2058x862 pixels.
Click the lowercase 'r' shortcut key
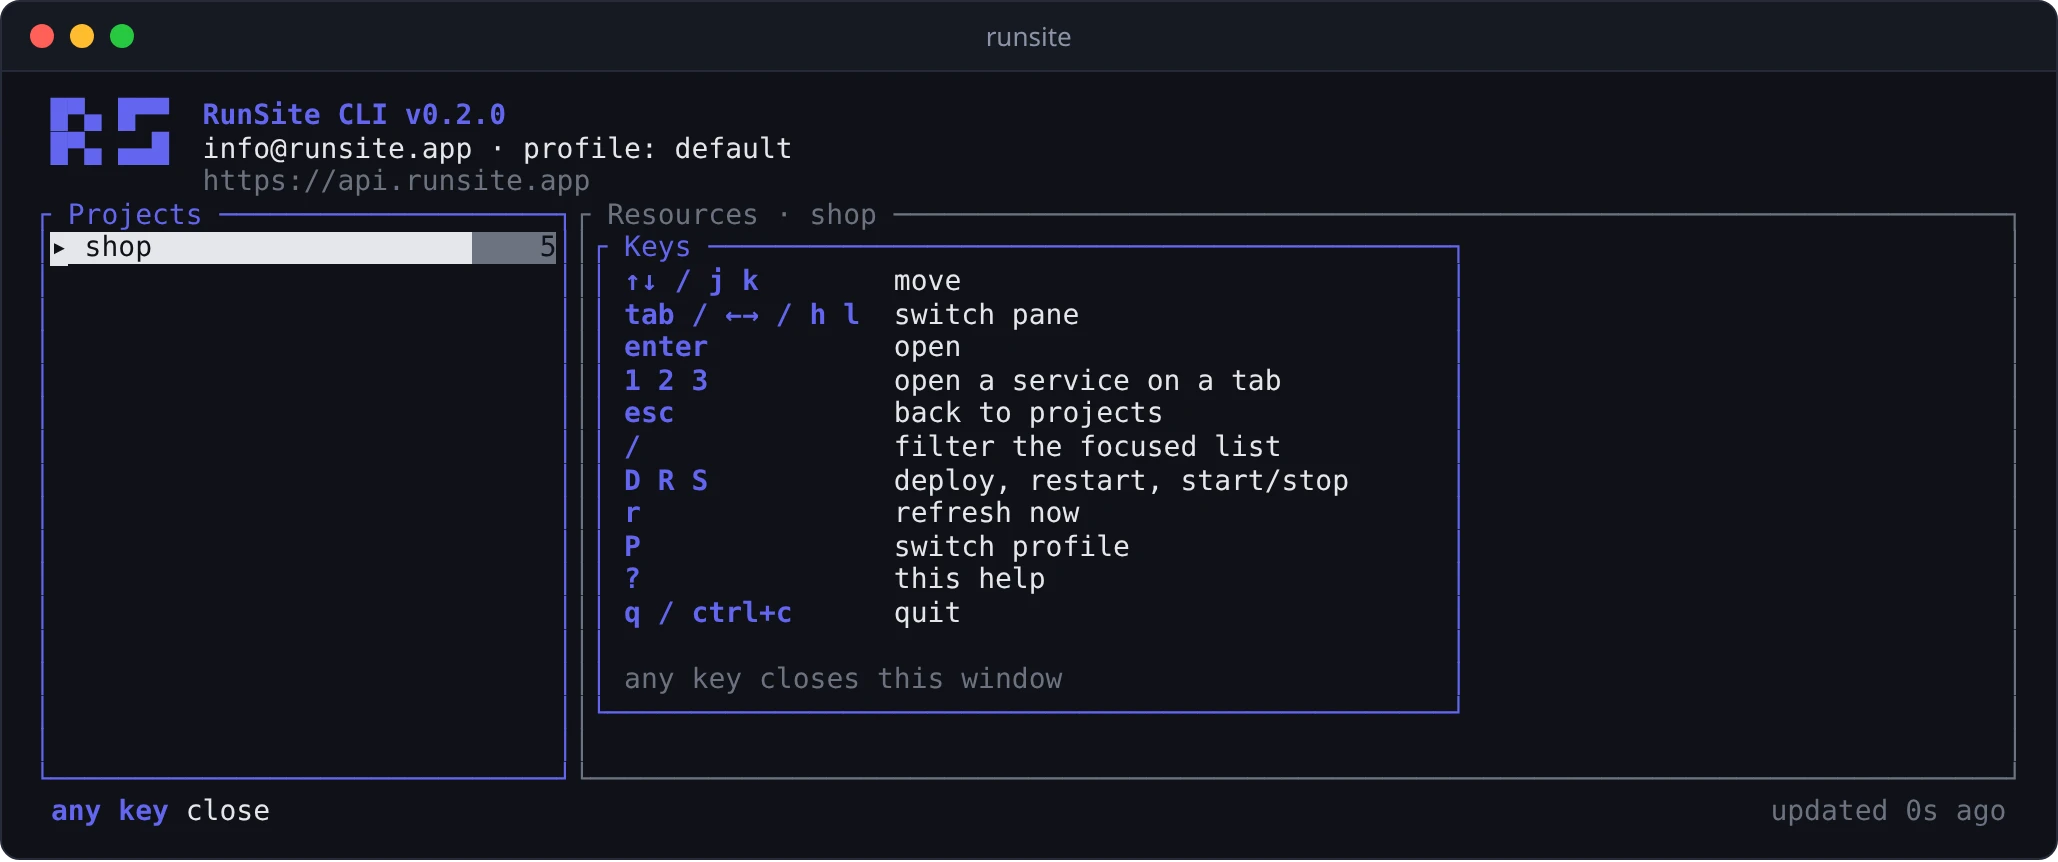pos(632,513)
